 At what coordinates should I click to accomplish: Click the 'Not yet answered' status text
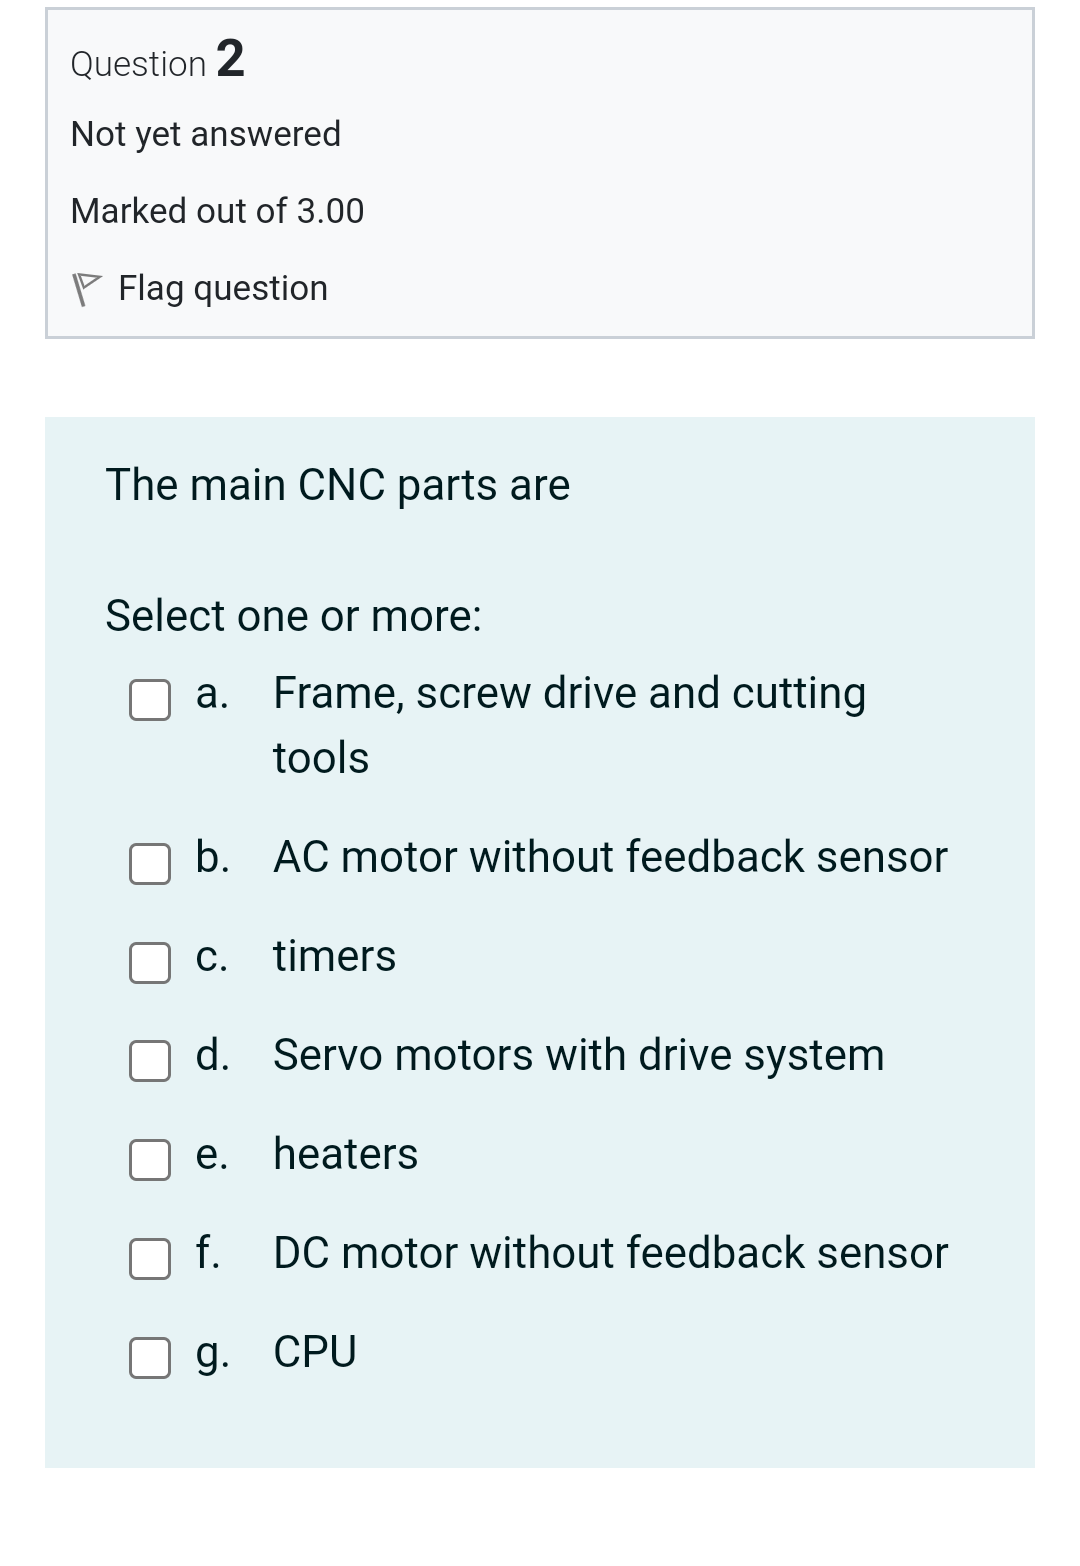[x=206, y=134]
